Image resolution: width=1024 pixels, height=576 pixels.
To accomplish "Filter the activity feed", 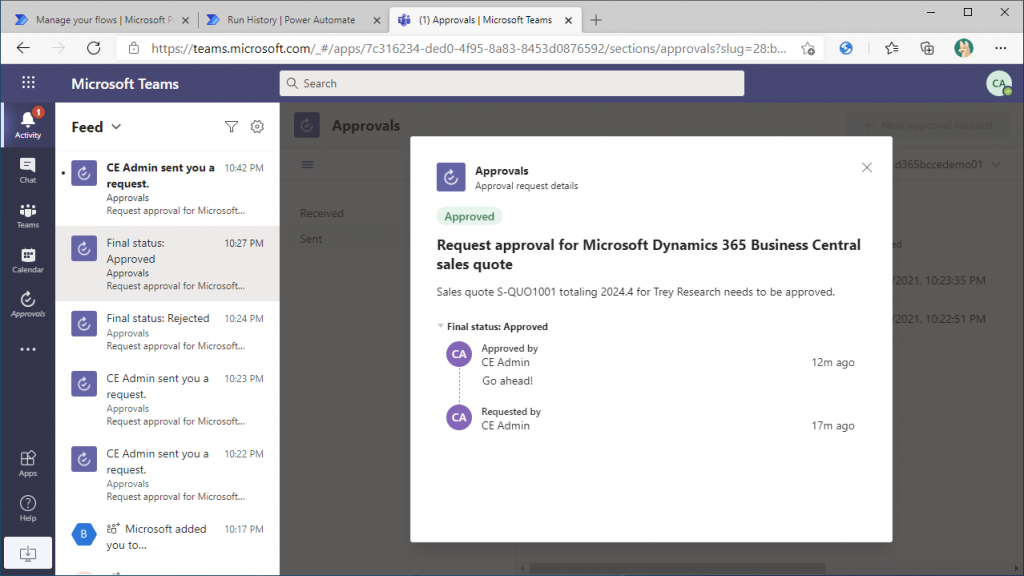I will (231, 127).
